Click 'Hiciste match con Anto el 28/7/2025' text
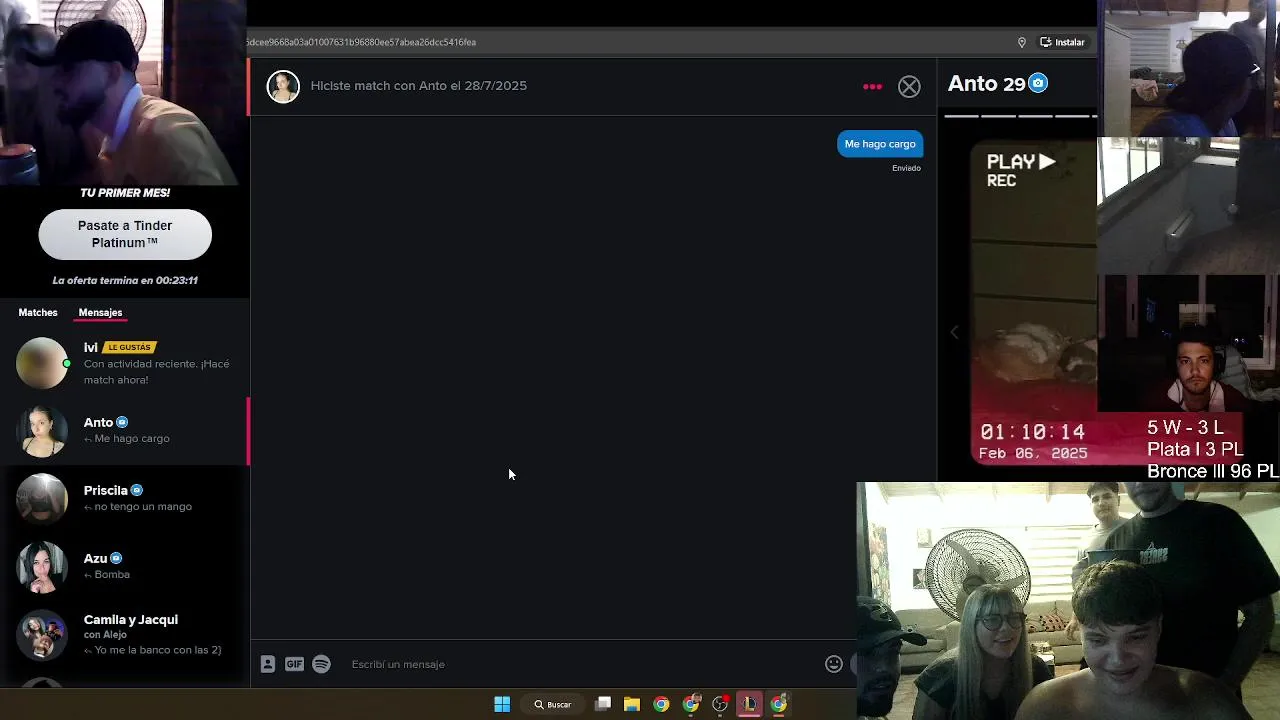The width and height of the screenshot is (1280, 720). tap(418, 86)
